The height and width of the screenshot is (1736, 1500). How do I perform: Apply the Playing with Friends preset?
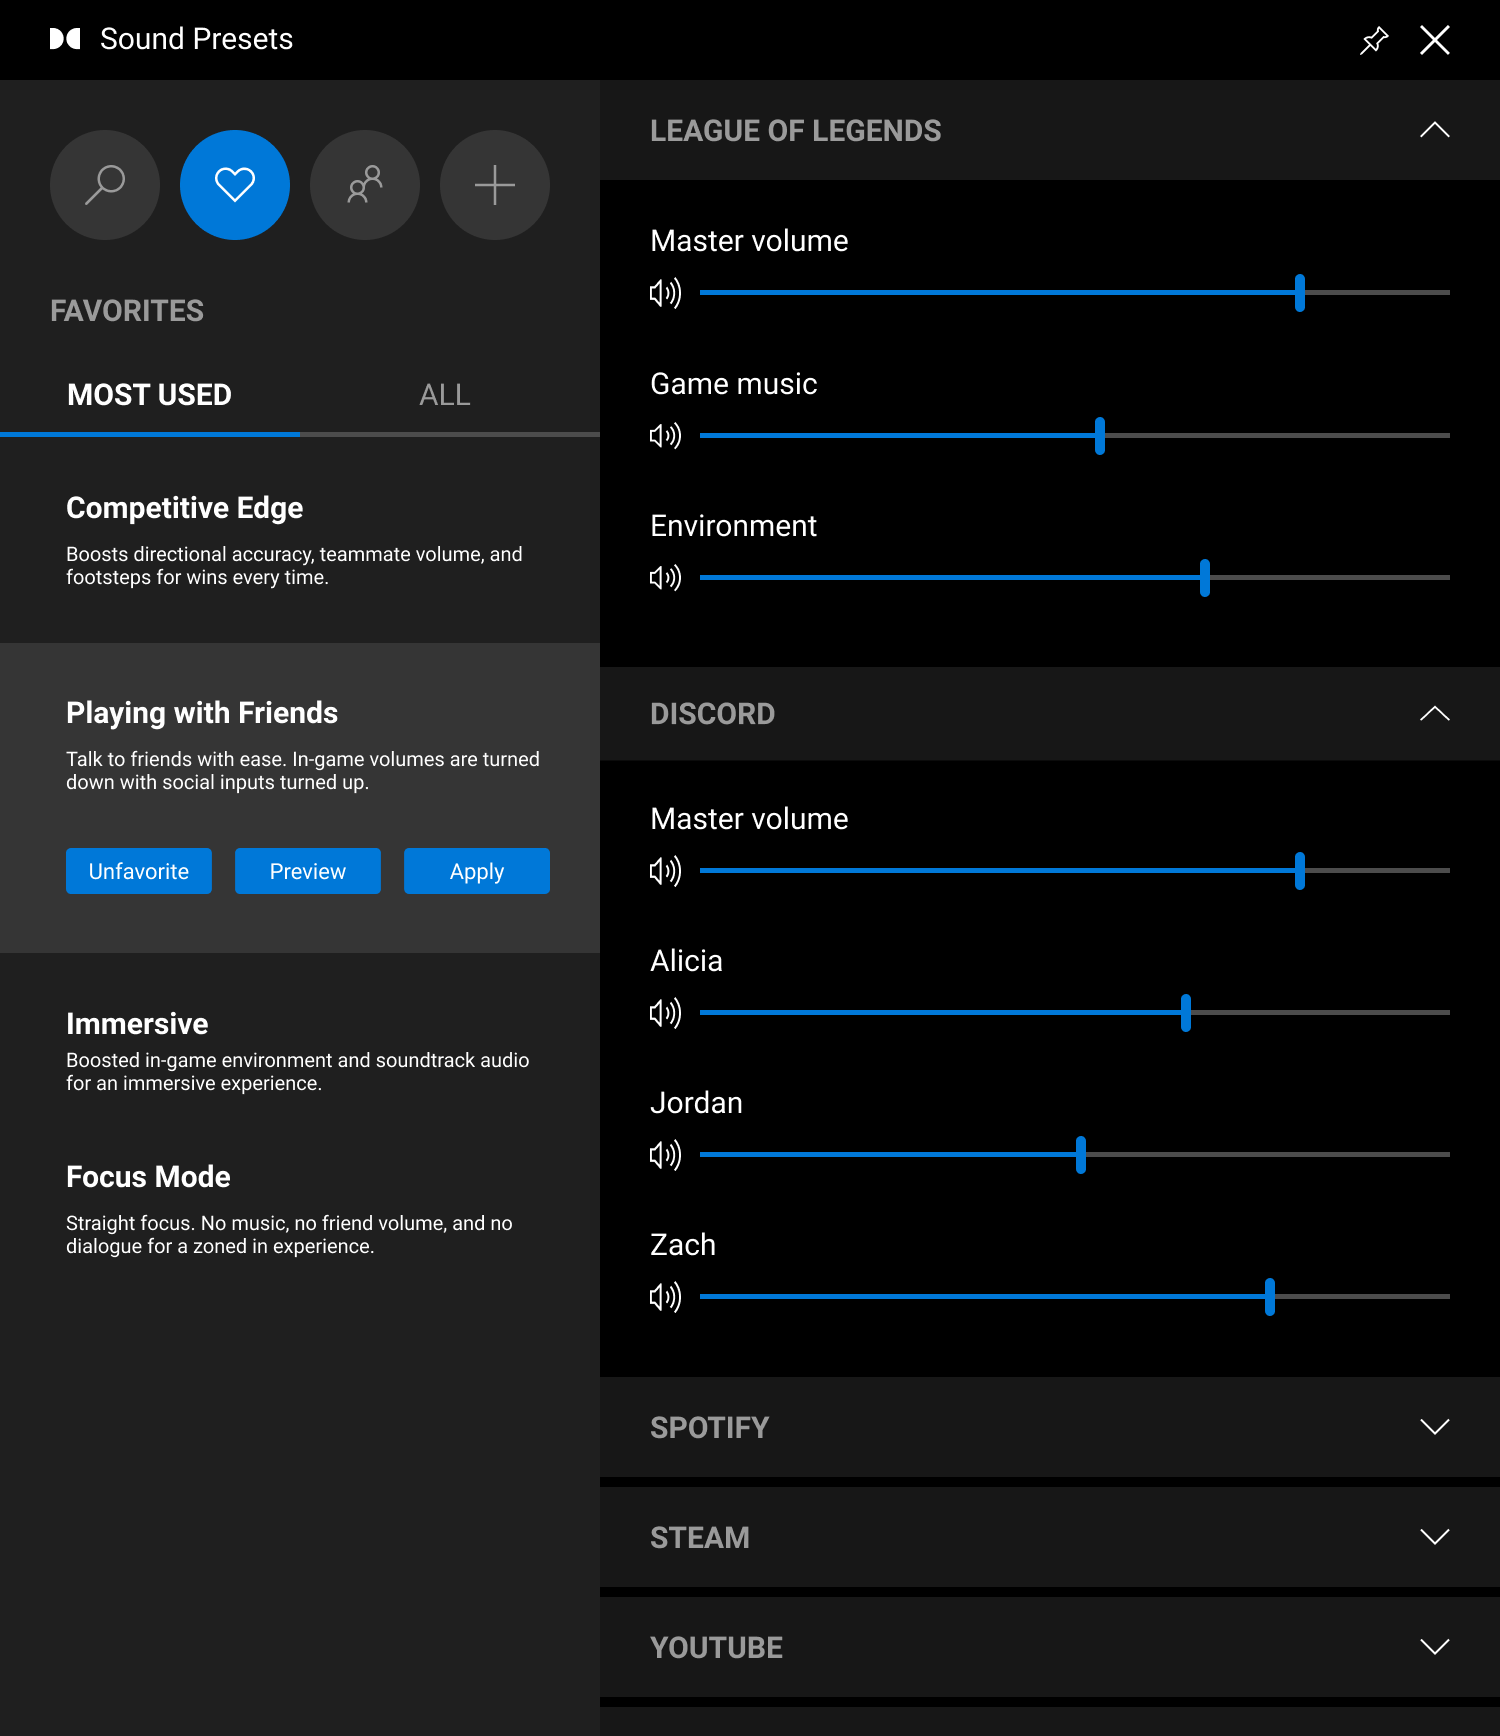click(x=477, y=871)
